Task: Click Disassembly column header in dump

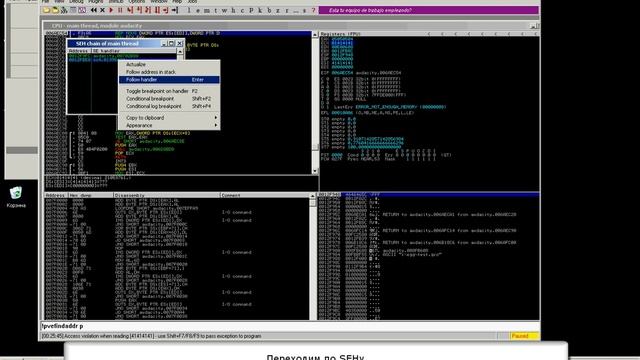Action: [x=167, y=195]
